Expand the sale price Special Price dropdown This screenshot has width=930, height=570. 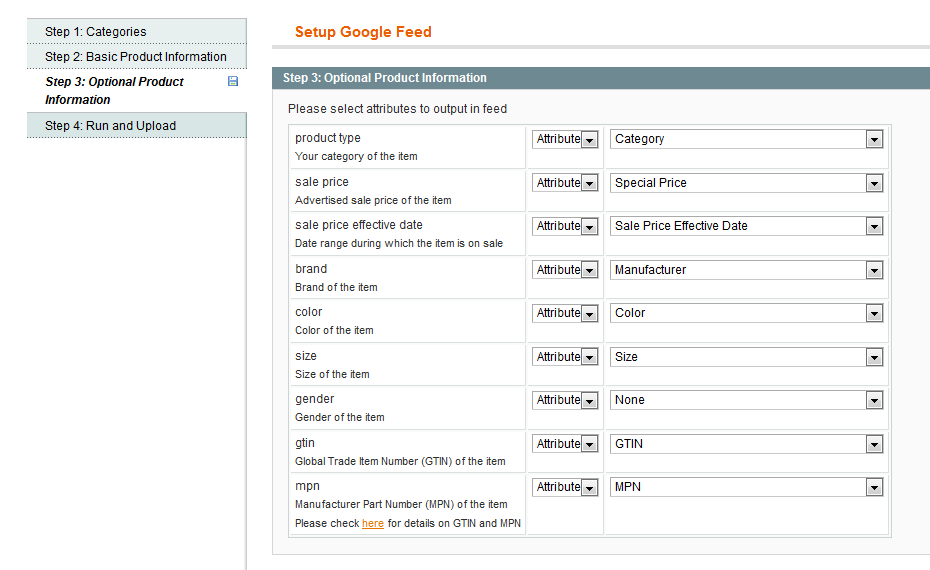(747, 183)
